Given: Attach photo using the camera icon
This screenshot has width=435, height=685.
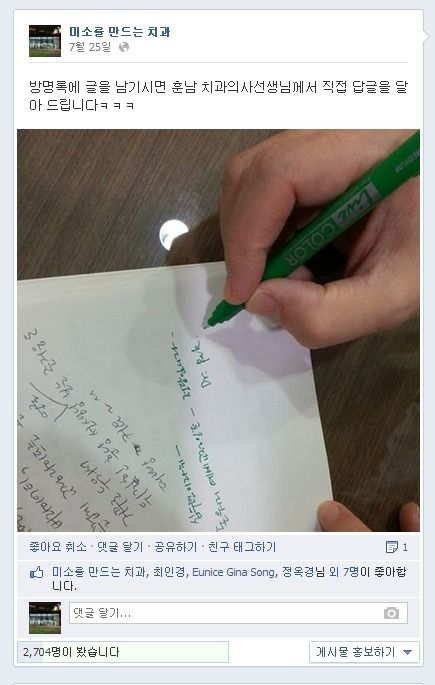Looking at the screenshot, I should coord(391,613).
